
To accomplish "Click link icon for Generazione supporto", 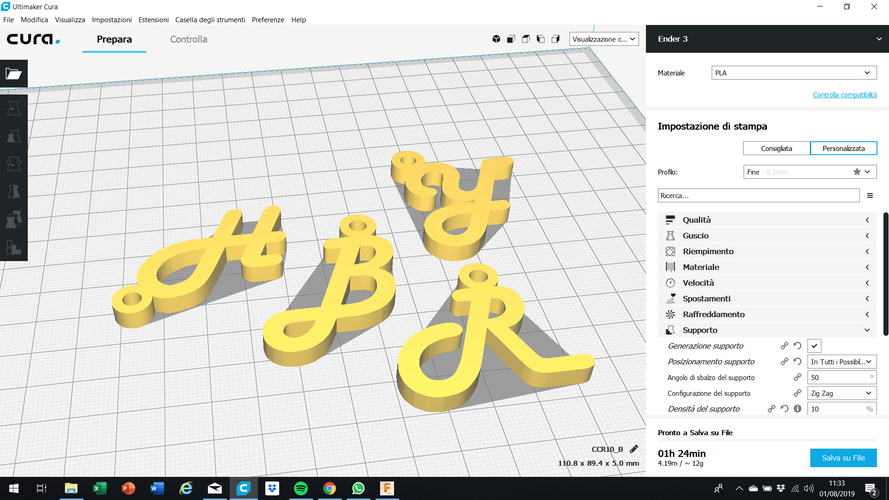I will 784,346.
